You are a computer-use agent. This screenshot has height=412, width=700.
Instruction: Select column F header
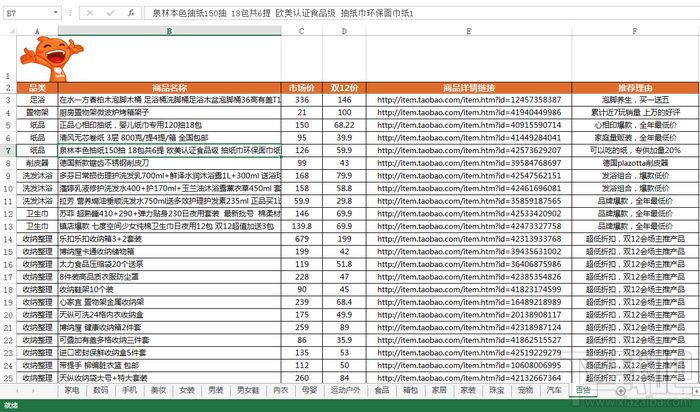[x=635, y=31]
